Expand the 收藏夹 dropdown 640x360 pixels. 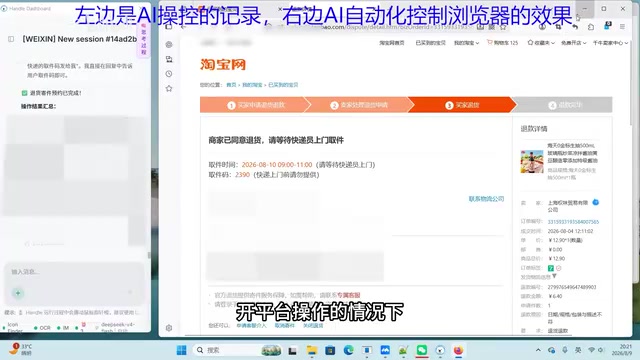point(541,42)
